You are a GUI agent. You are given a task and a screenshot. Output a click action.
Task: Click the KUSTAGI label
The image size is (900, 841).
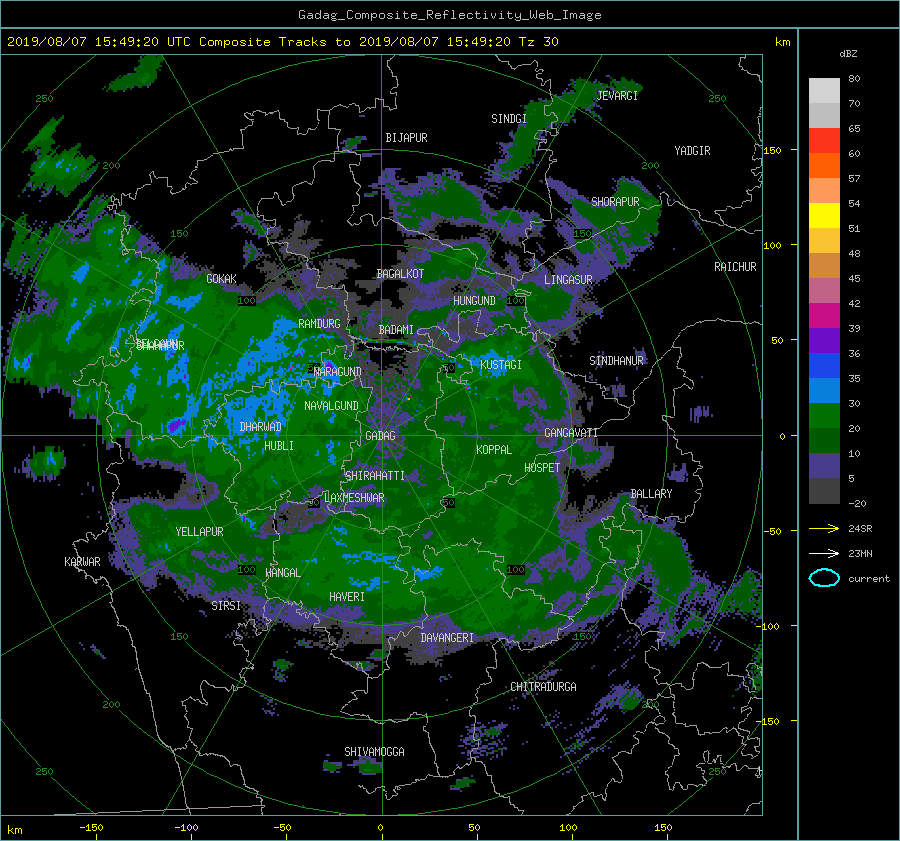click(x=501, y=365)
